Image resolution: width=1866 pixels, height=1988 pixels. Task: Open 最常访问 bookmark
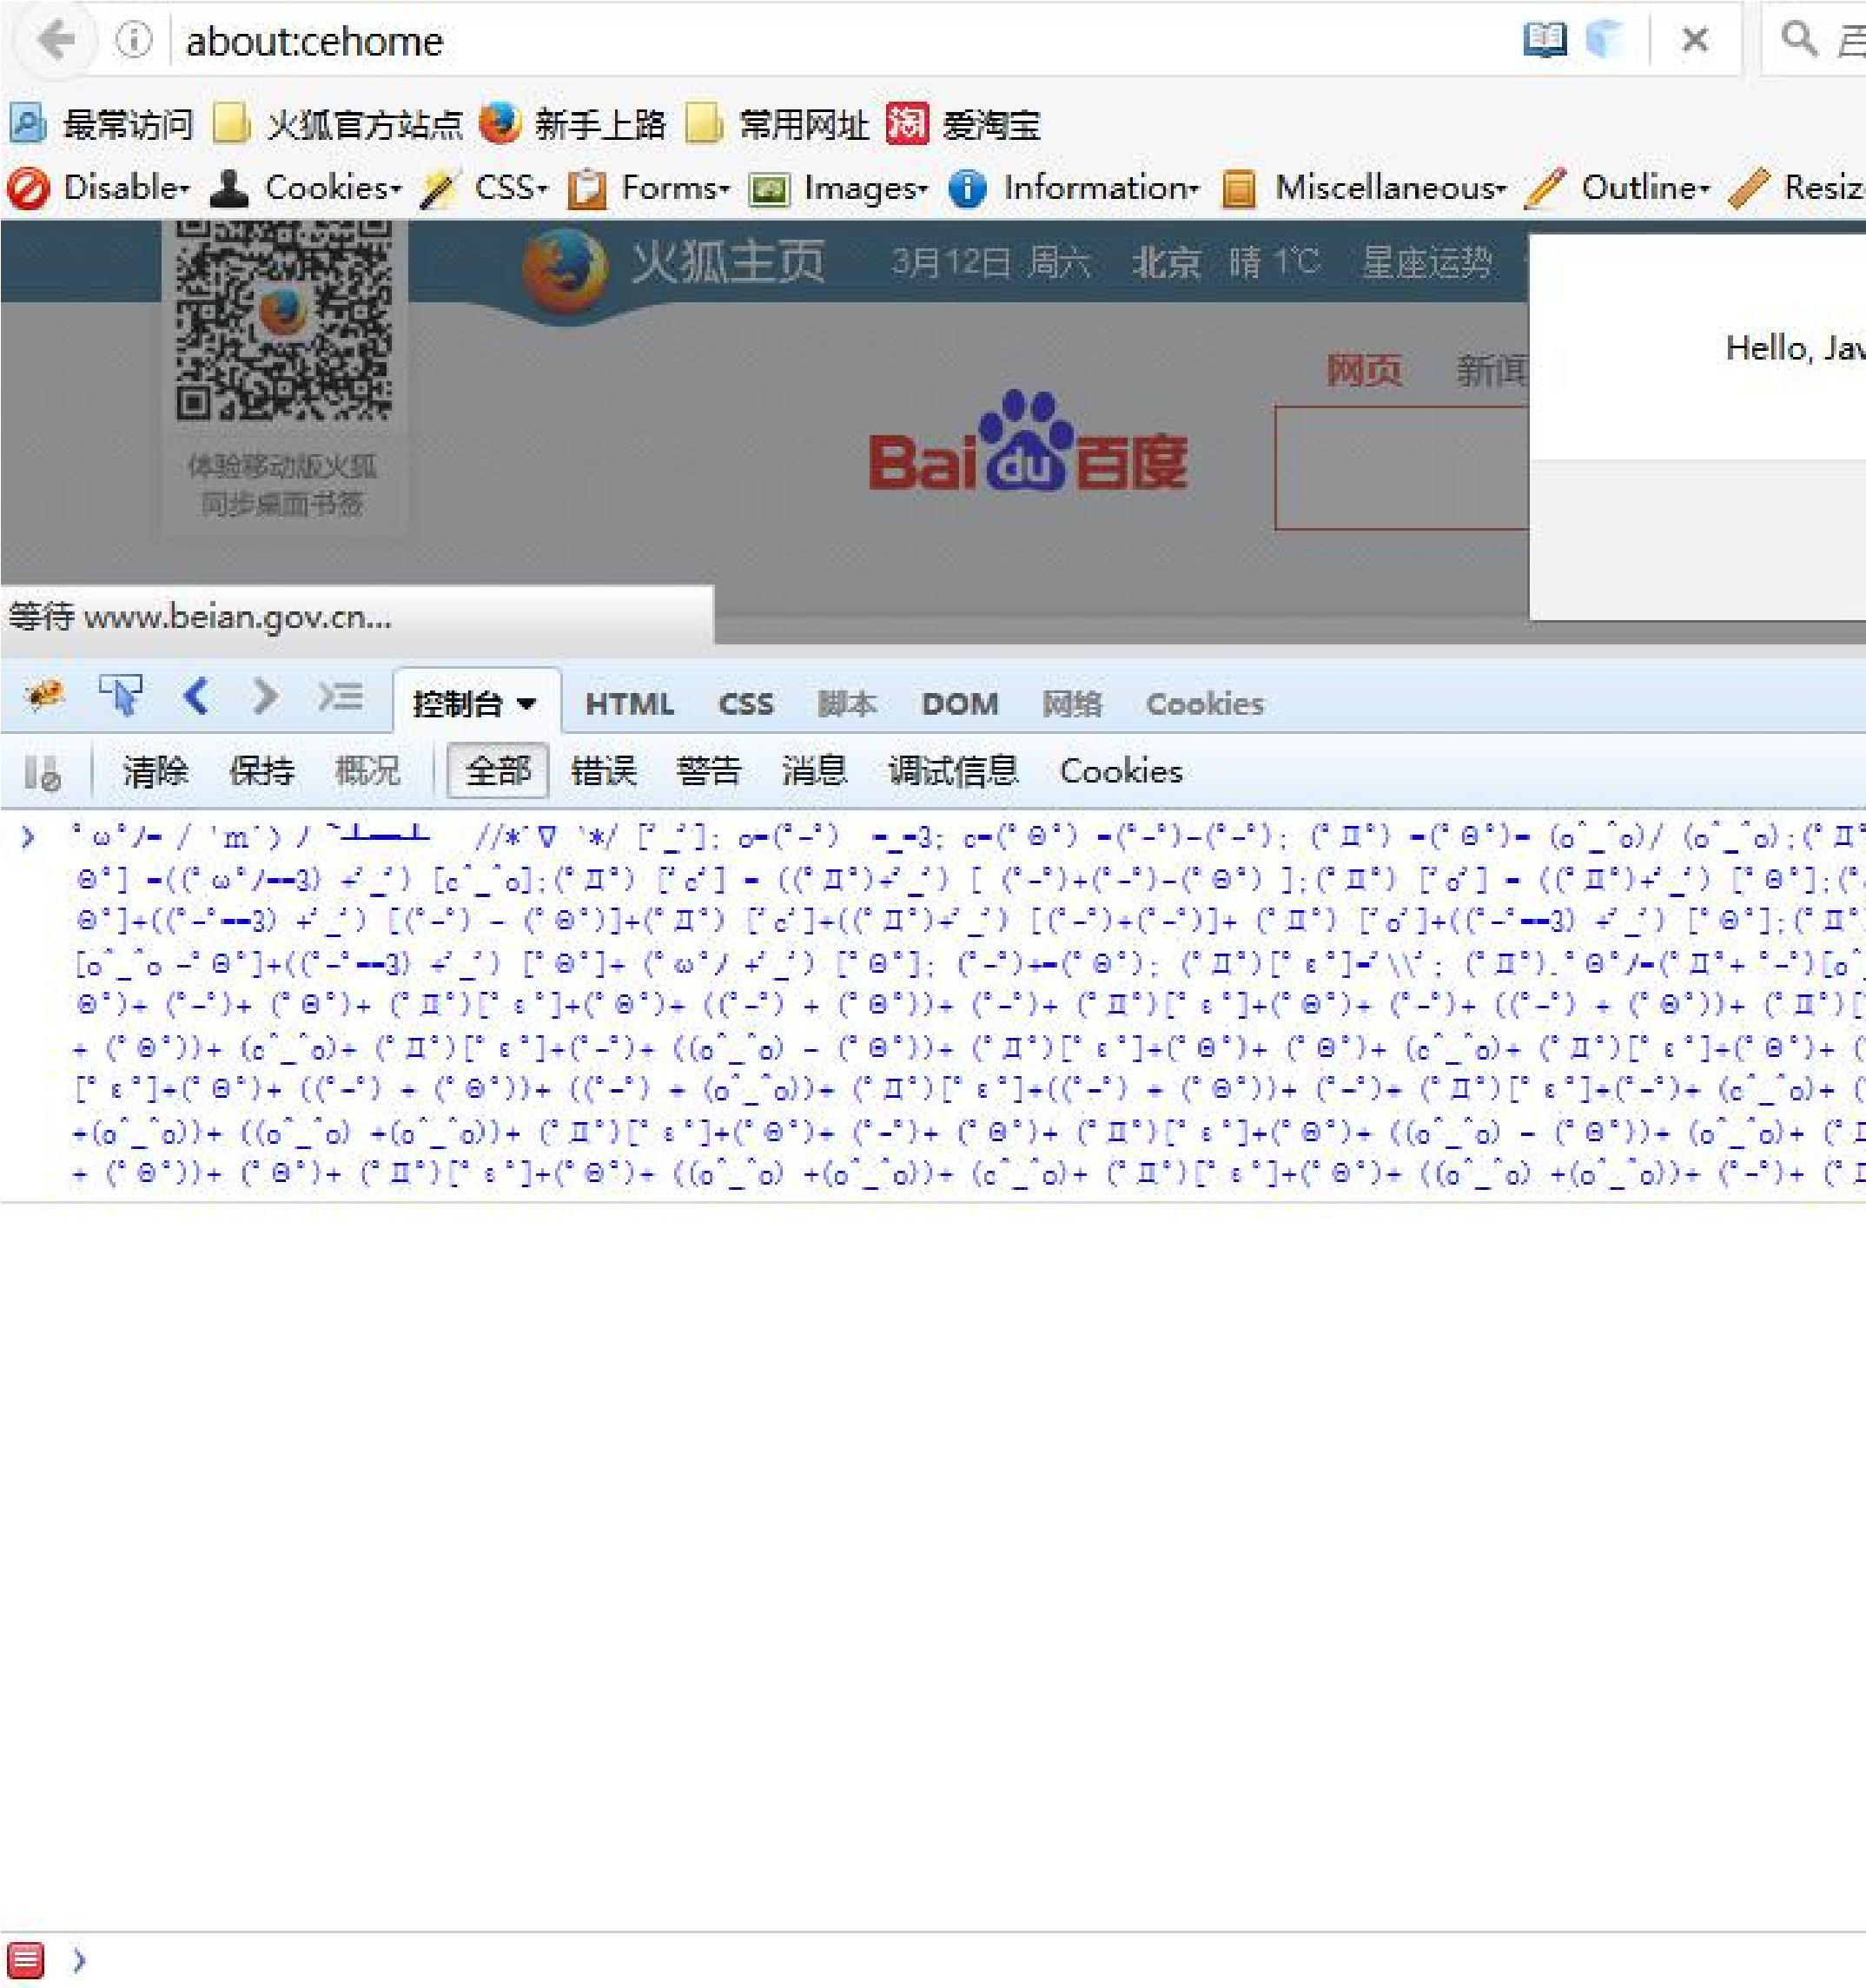101,124
